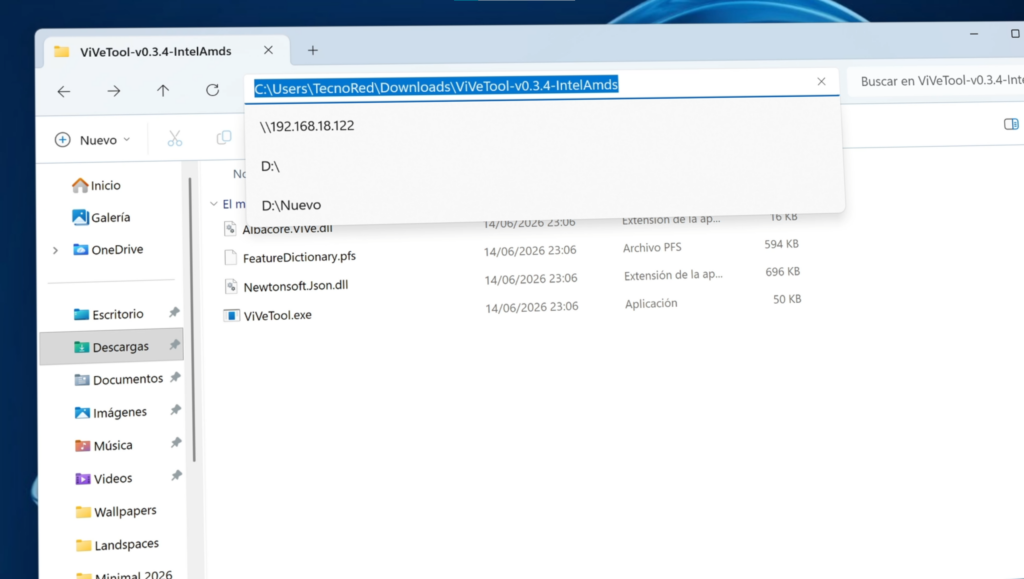Click the 50 KB size cell

click(x=787, y=299)
